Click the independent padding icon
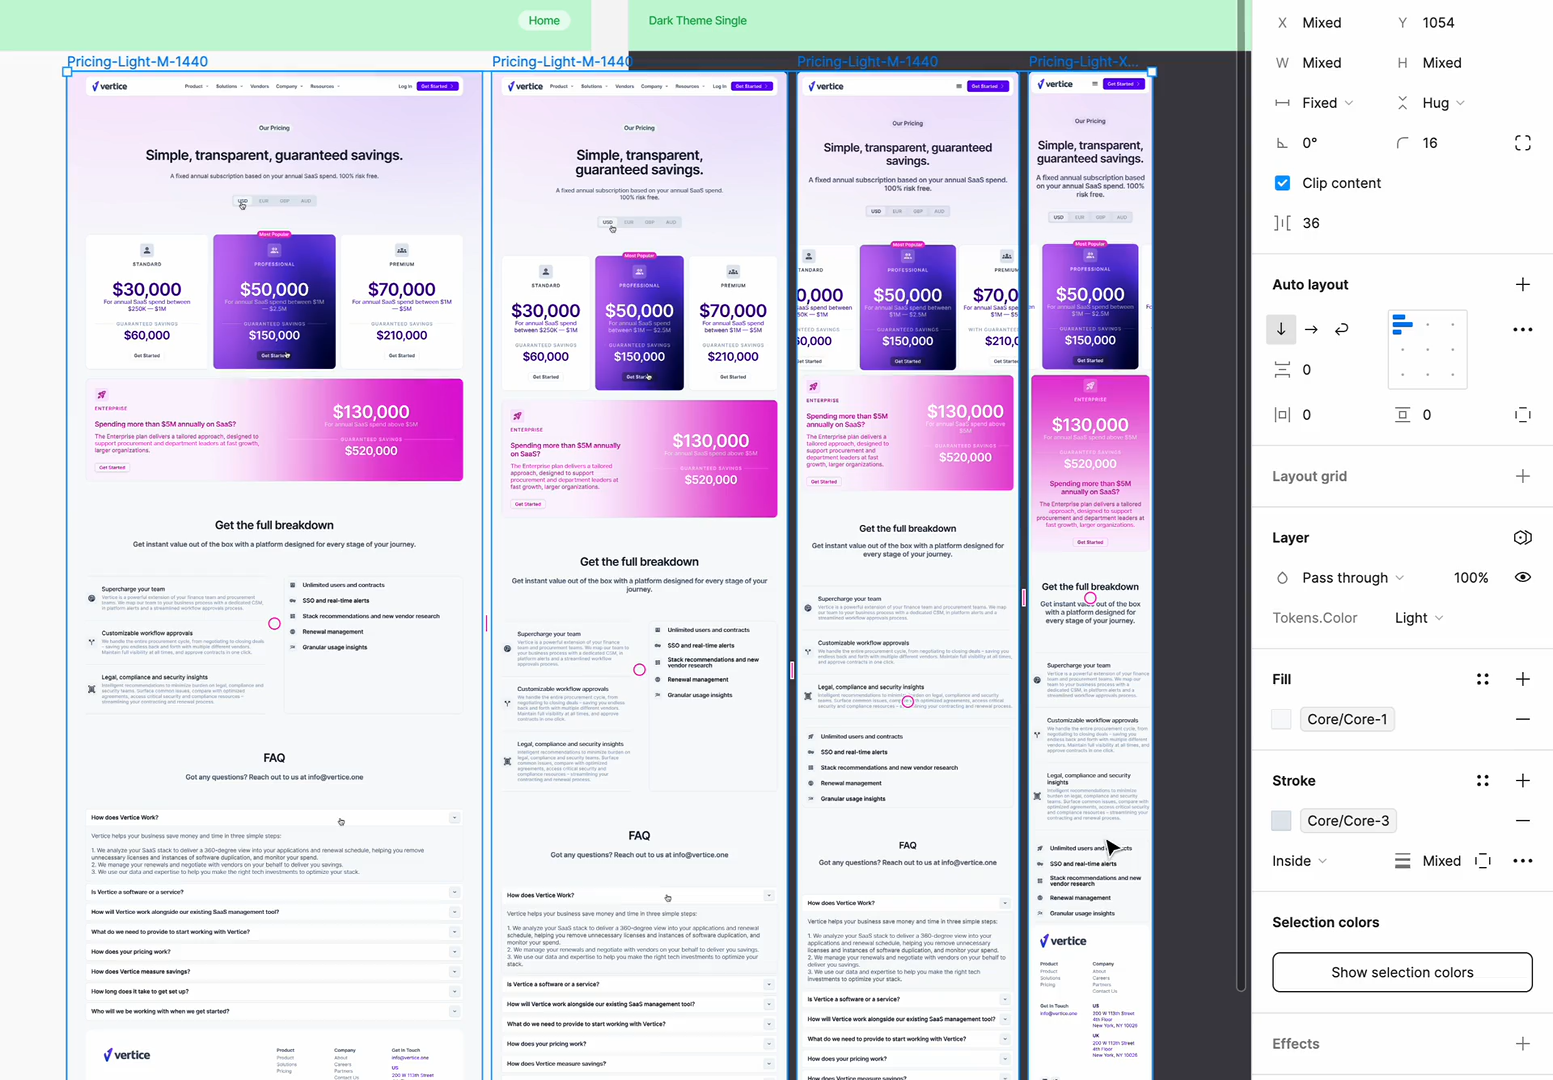Screen dimensions: 1553x1080 (x=1522, y=414)
